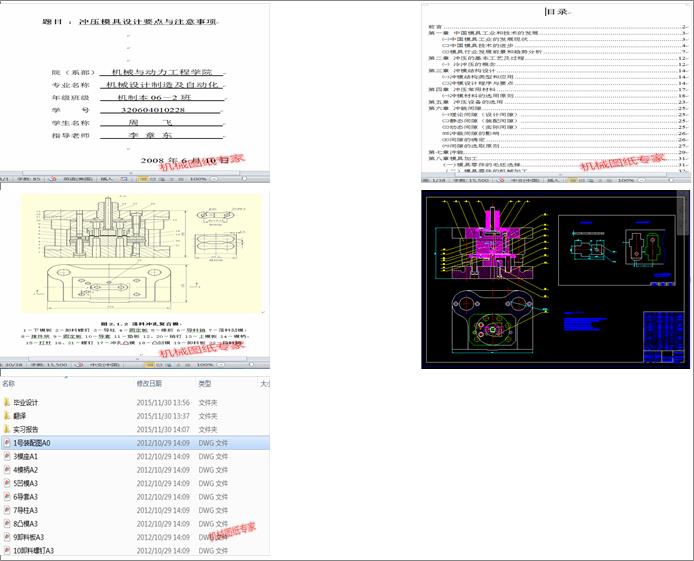694x561 pixels.
Task: Click the DWG icon of 6导套A3
Action: pyautogui.click(x=7, y=496)
